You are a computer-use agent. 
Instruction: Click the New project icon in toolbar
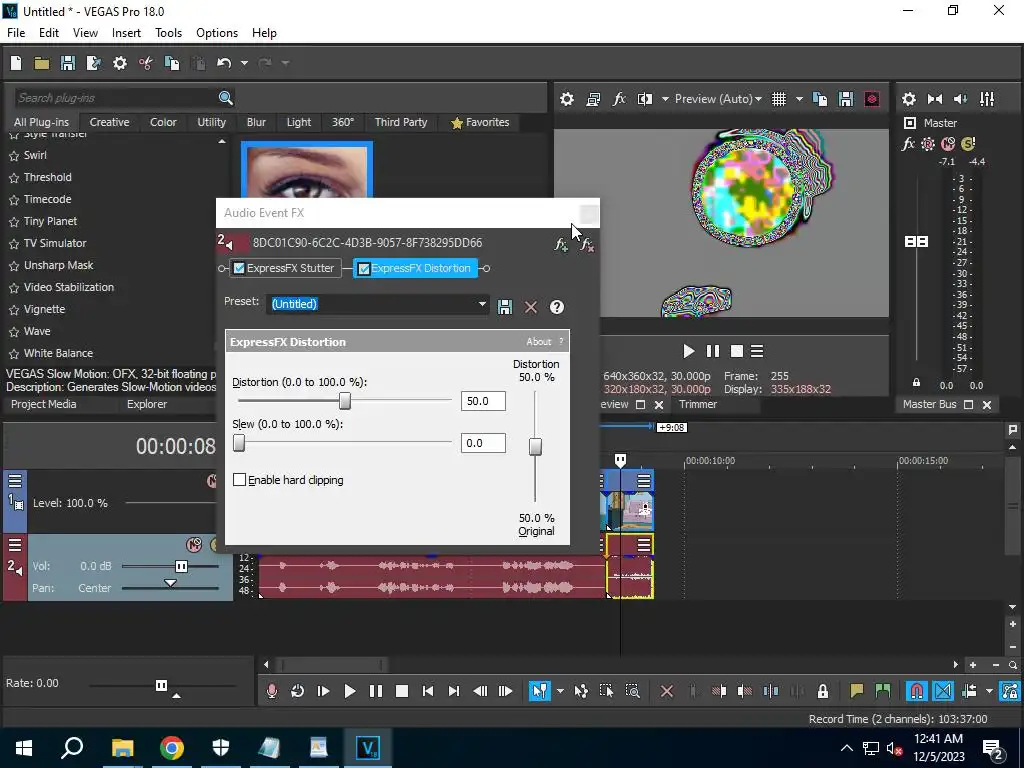16,63
